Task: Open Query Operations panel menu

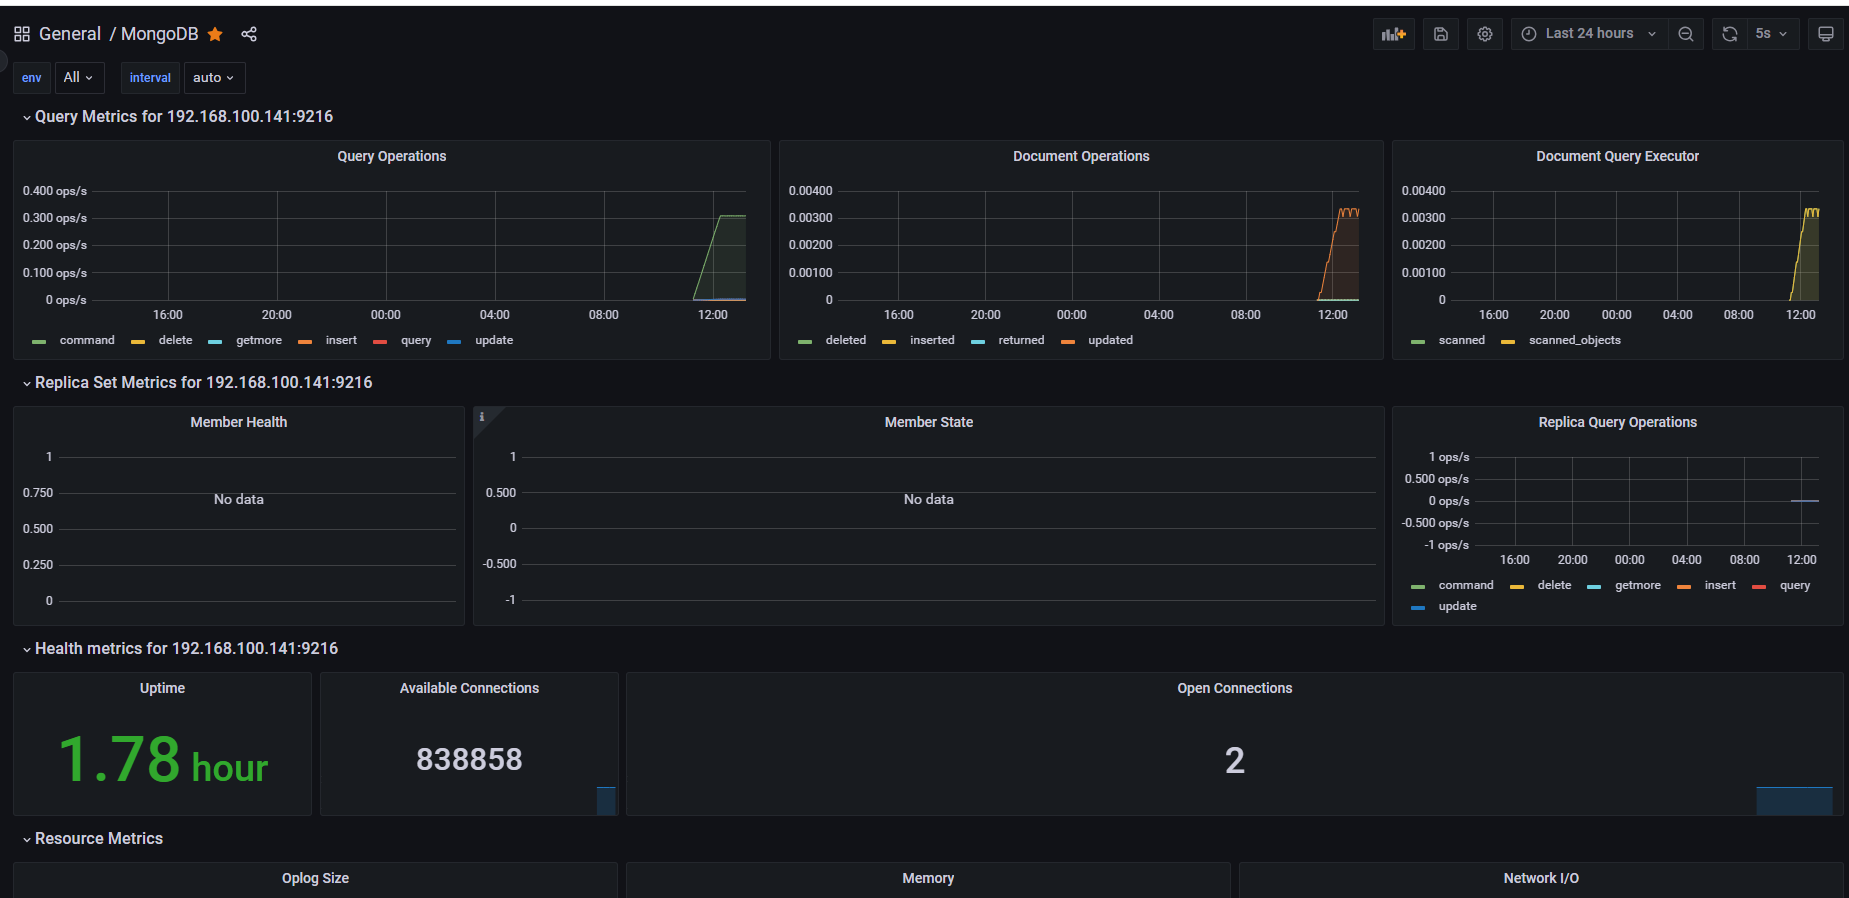Action: click(392, 156)
